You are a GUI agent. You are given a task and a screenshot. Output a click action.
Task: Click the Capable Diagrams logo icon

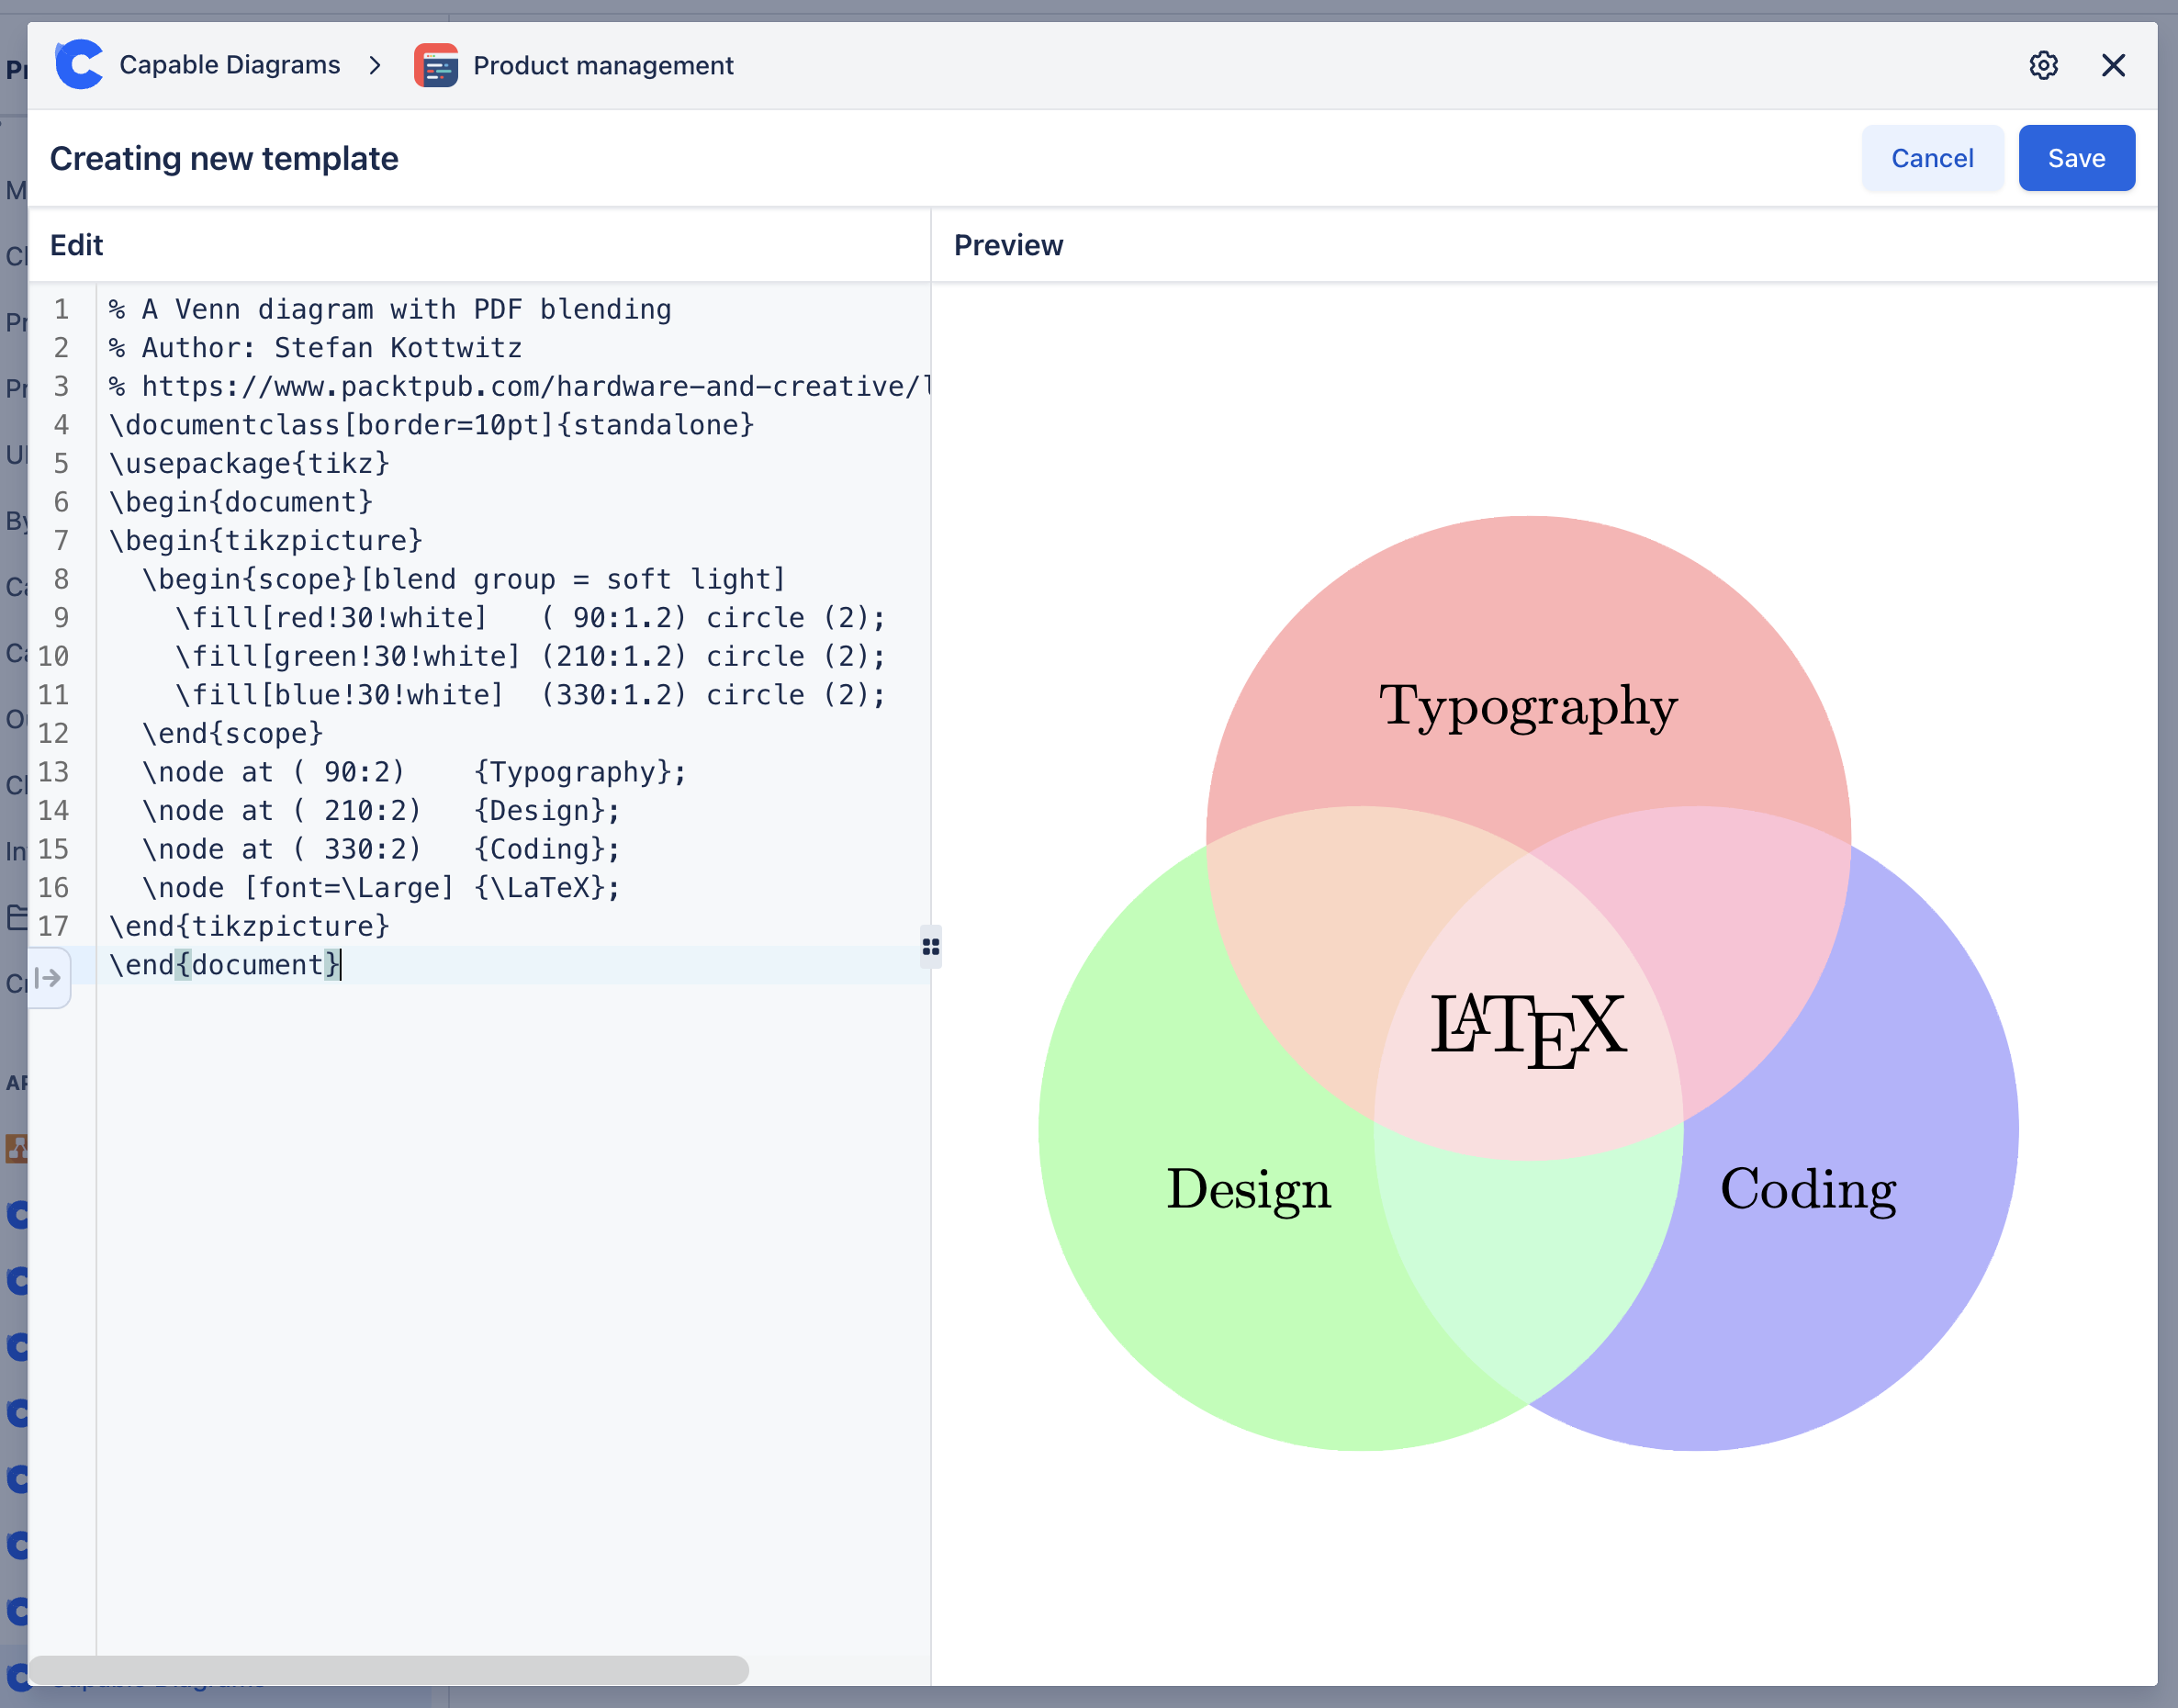pyautogui.click(x=79, y=65)
